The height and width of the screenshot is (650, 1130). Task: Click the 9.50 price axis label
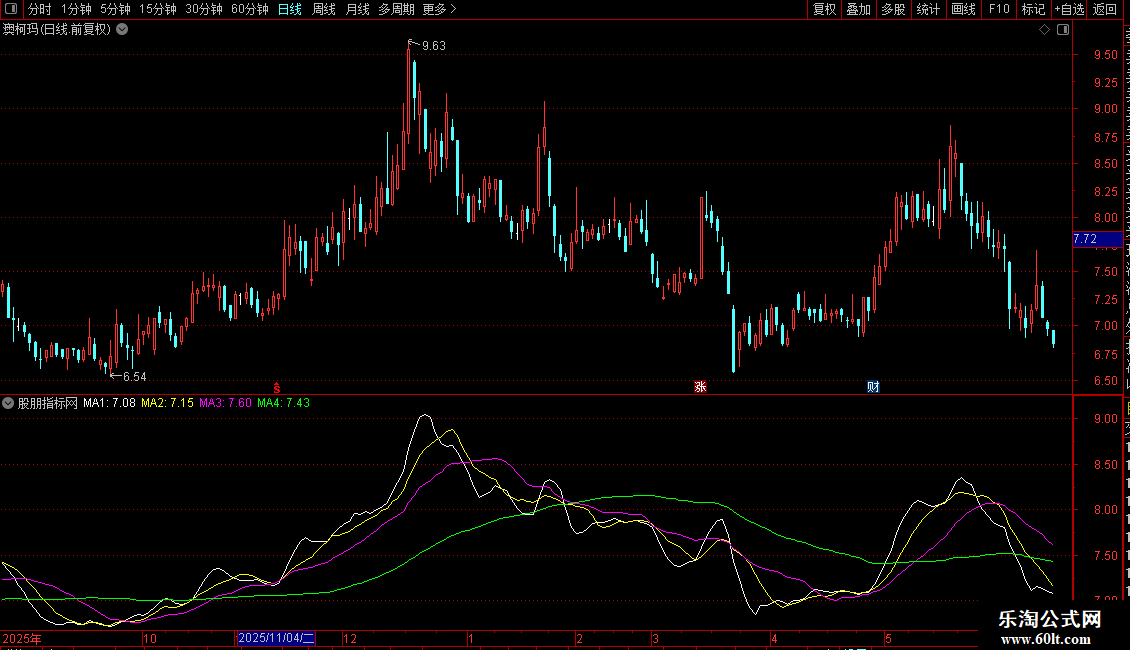[x=1105, y=55]
